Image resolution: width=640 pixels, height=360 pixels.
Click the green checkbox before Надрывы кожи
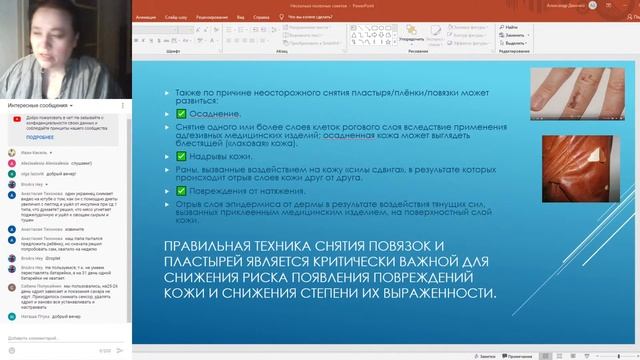coord(181,156)
